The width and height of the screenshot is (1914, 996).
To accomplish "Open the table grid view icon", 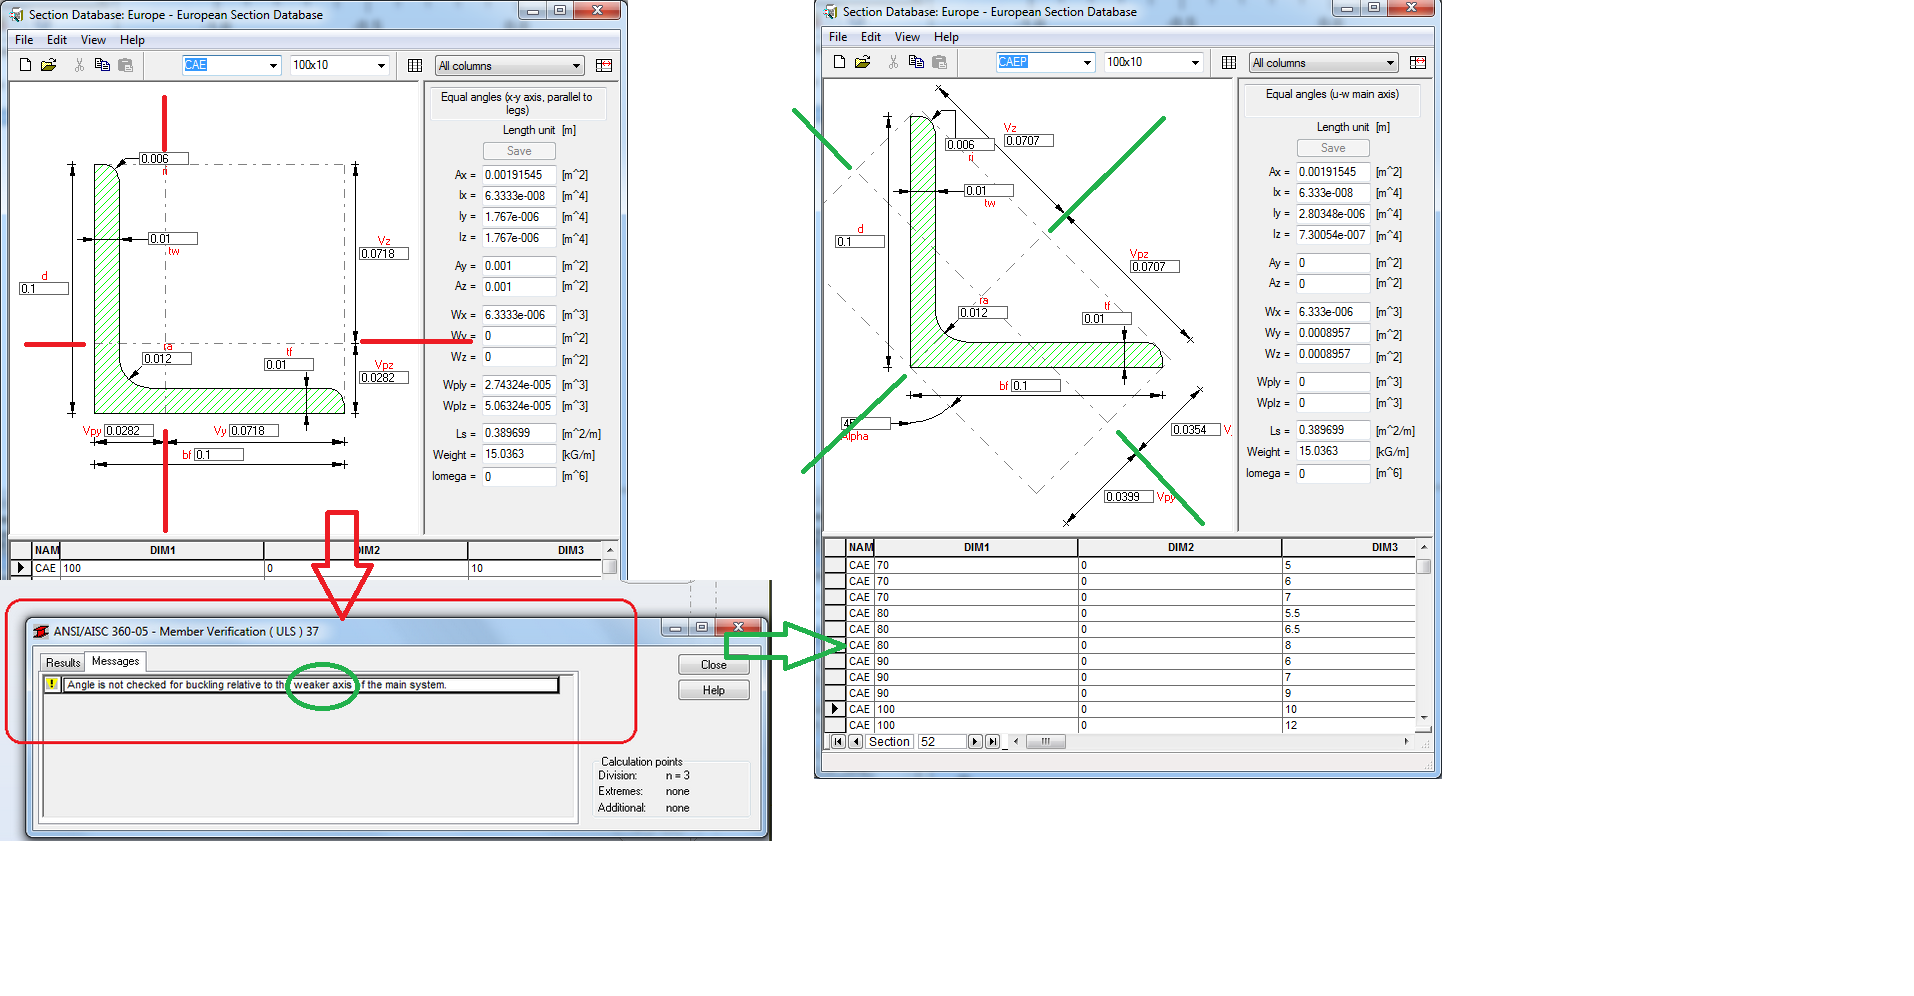I will [x=414, y=64].
